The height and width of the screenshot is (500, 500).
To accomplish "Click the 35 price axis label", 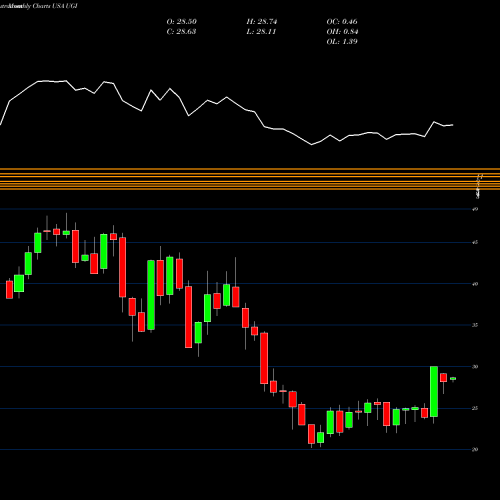I will [x=475, y=325].
